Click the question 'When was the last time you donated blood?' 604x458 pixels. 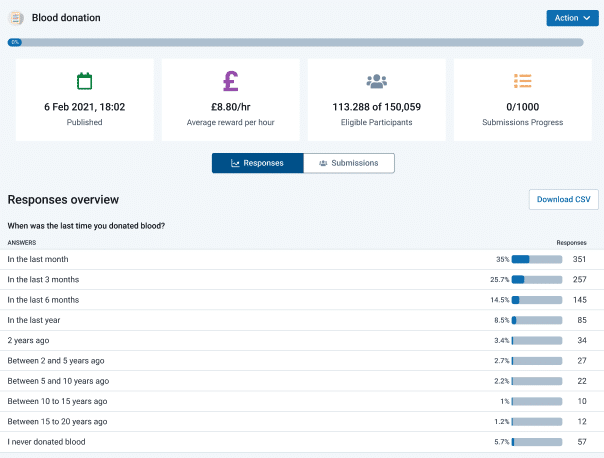[x=86, y=226]
